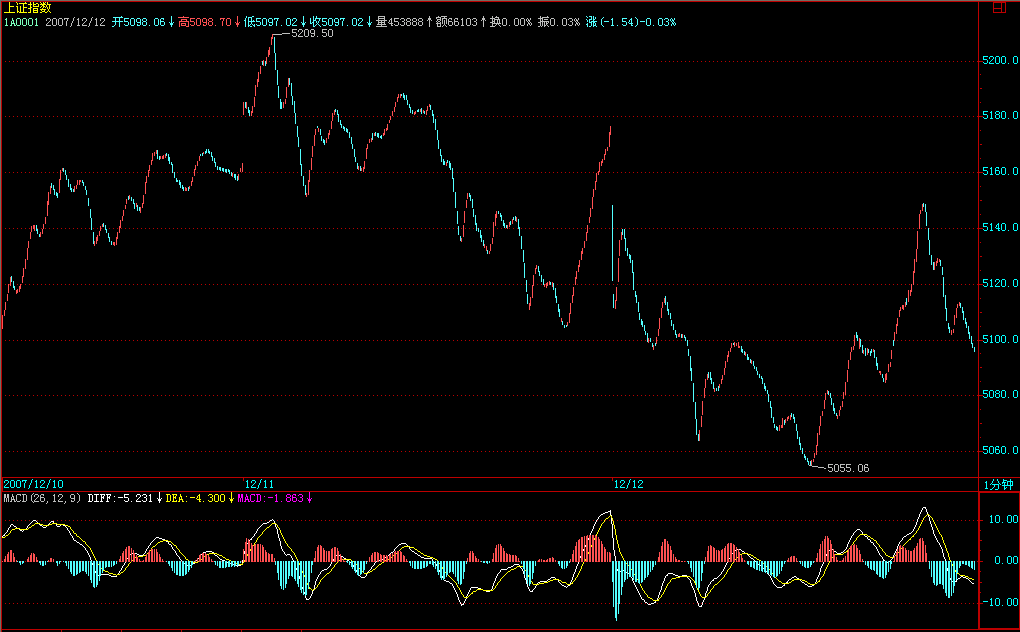The image size is (1020, 632).
Task: Click the red 高5098.70 high price field
Action: pyautogui.click(x=204, y=21)
